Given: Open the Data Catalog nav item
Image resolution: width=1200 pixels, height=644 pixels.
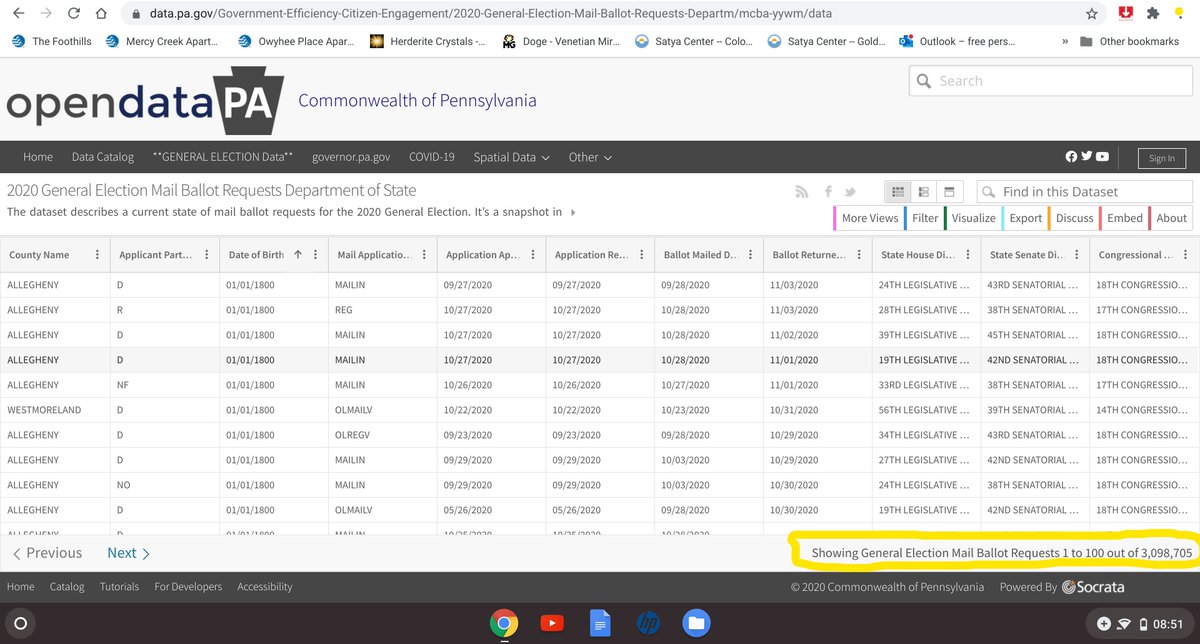Looking at the screenshot, I should point(102,157).
